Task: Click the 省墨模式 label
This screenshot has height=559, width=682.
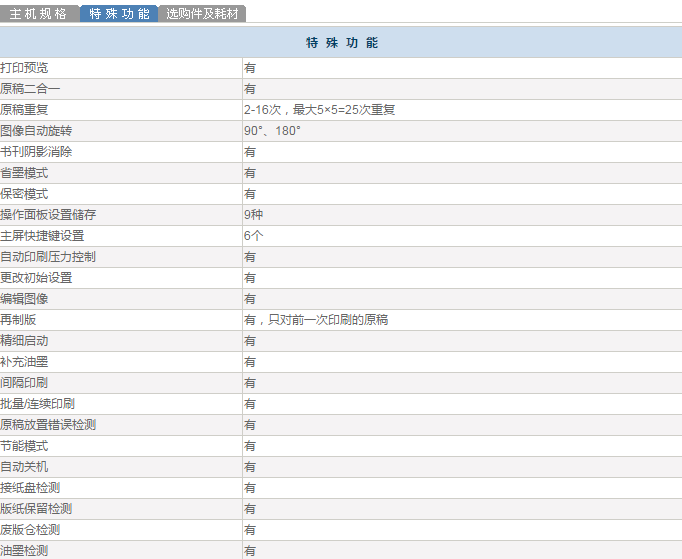Action: point(24,173)
